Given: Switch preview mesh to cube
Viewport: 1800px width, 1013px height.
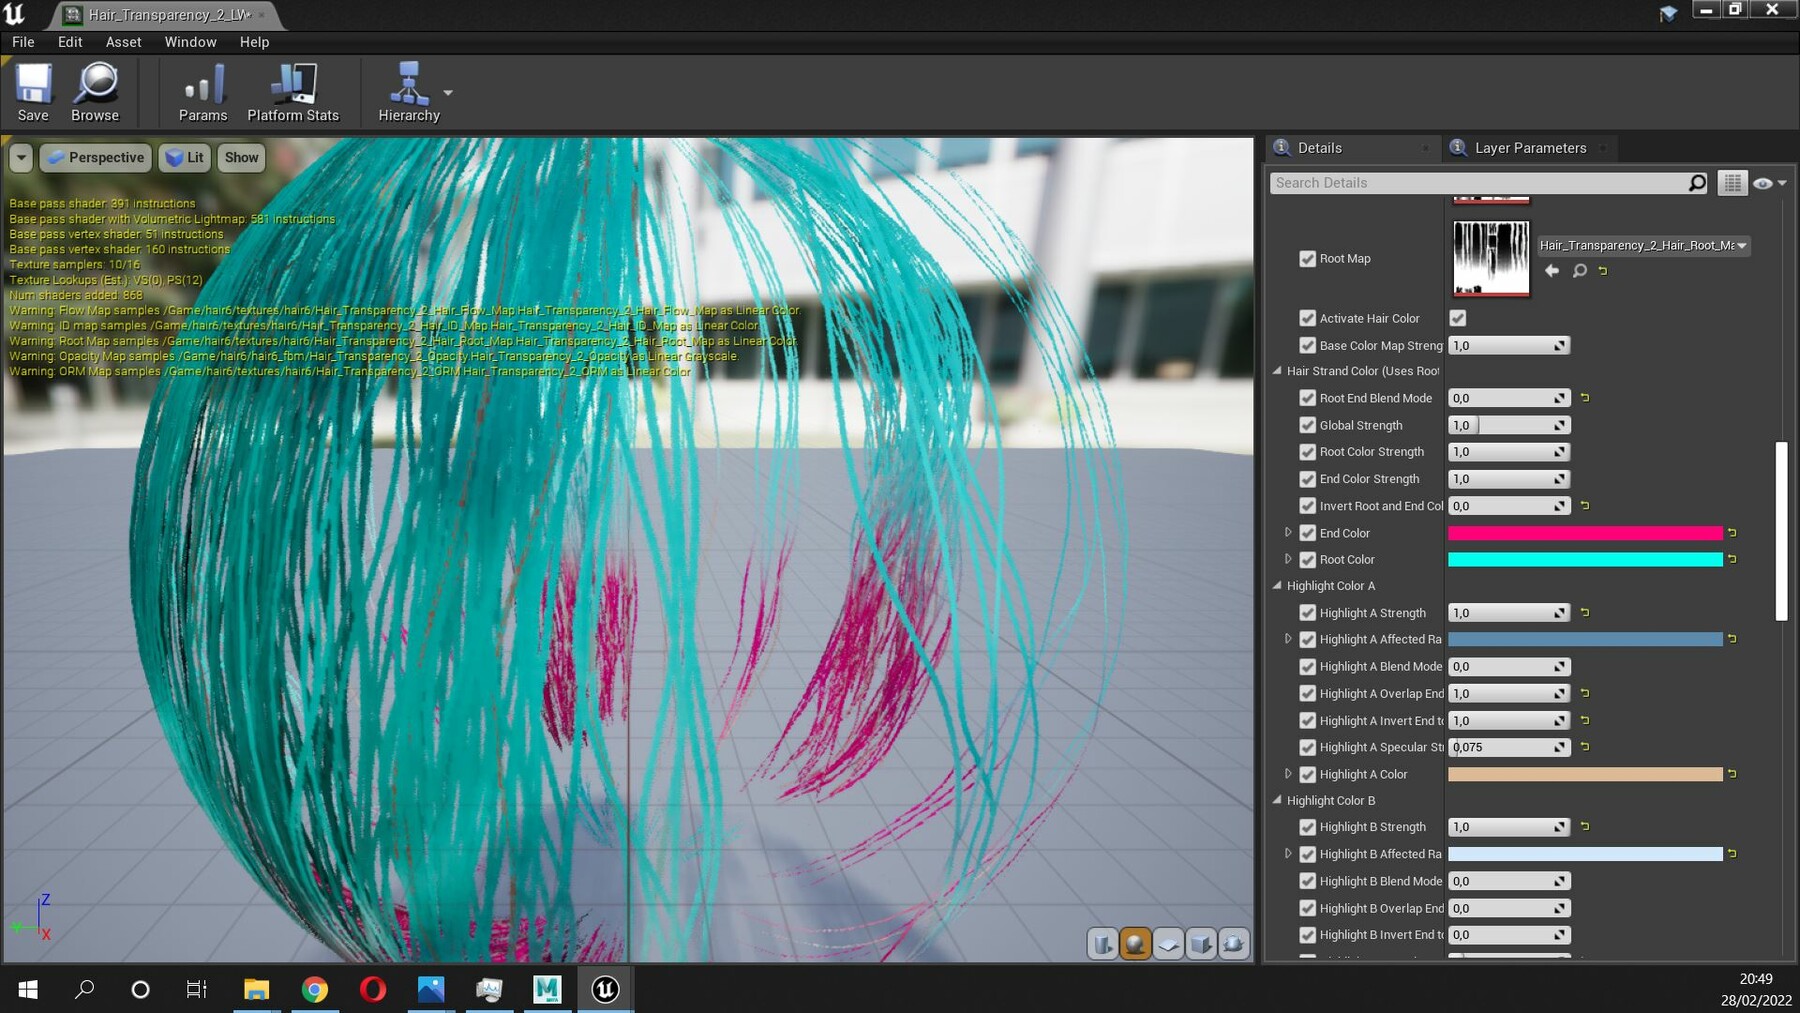Looking at the screenshot, I should pyautogui.click(x=1201, y=943).
